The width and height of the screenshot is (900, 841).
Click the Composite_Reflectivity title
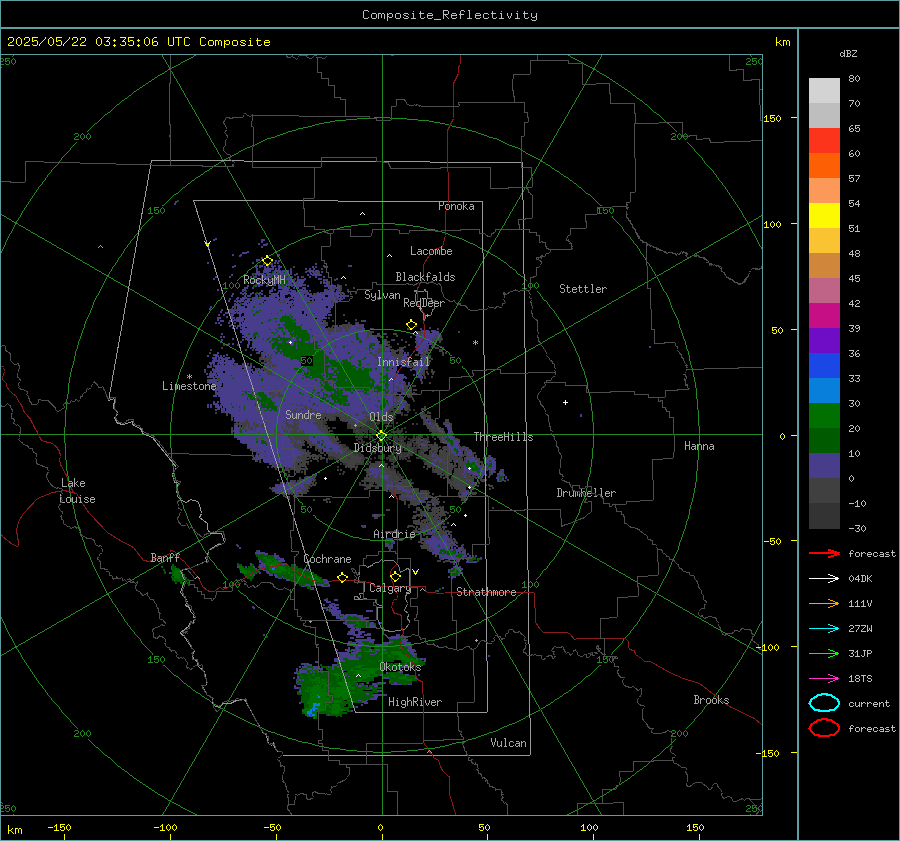pyautogui.click(x=449, y=15)
